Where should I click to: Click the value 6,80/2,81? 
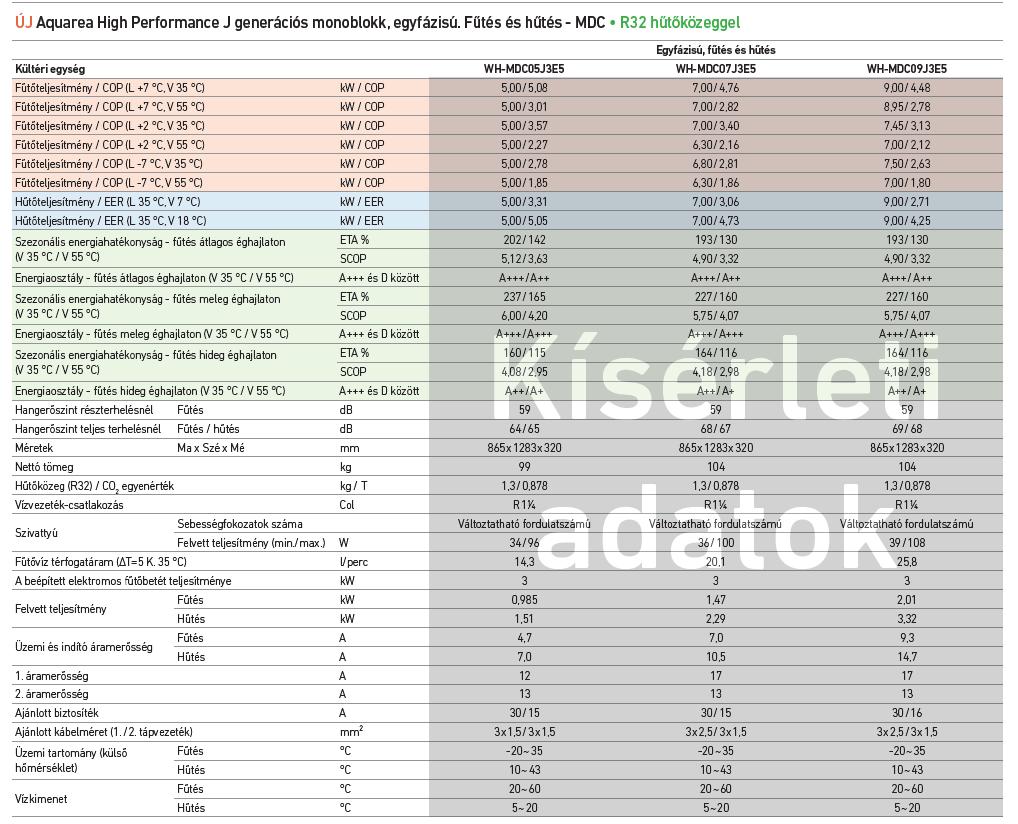coord(715,164)
